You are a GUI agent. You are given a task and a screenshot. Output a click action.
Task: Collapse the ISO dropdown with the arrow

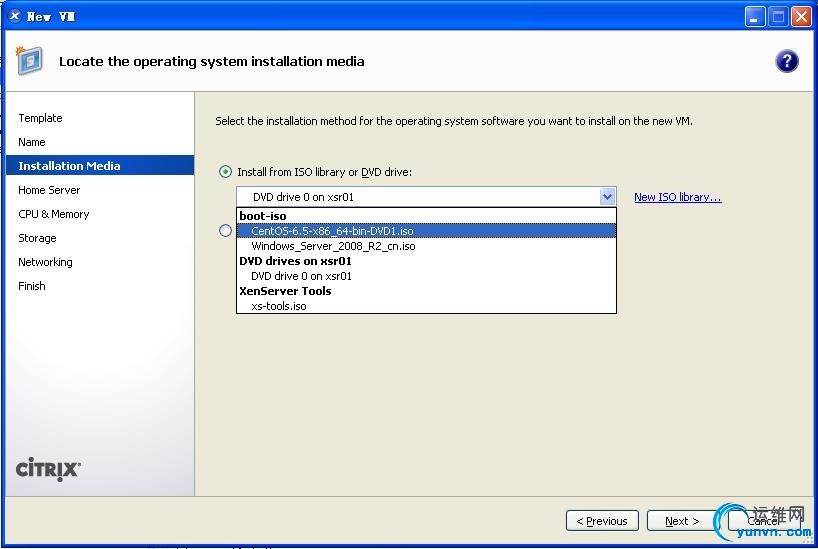607,197
